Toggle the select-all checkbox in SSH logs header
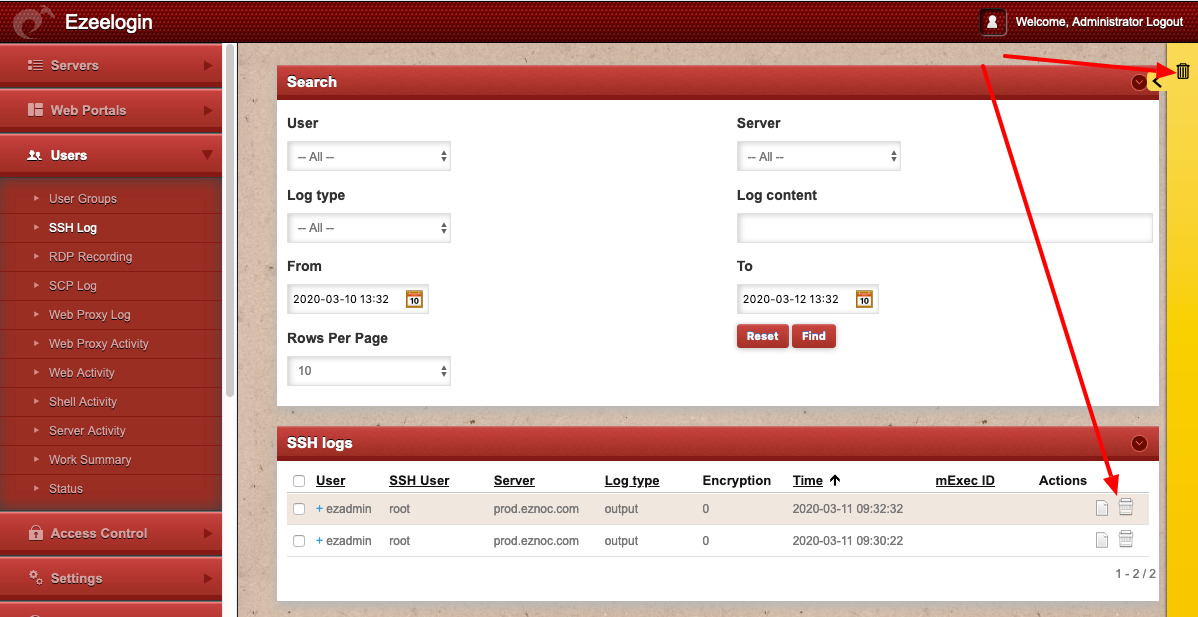This screenshot has width=1198, height=617. point(300,481)
